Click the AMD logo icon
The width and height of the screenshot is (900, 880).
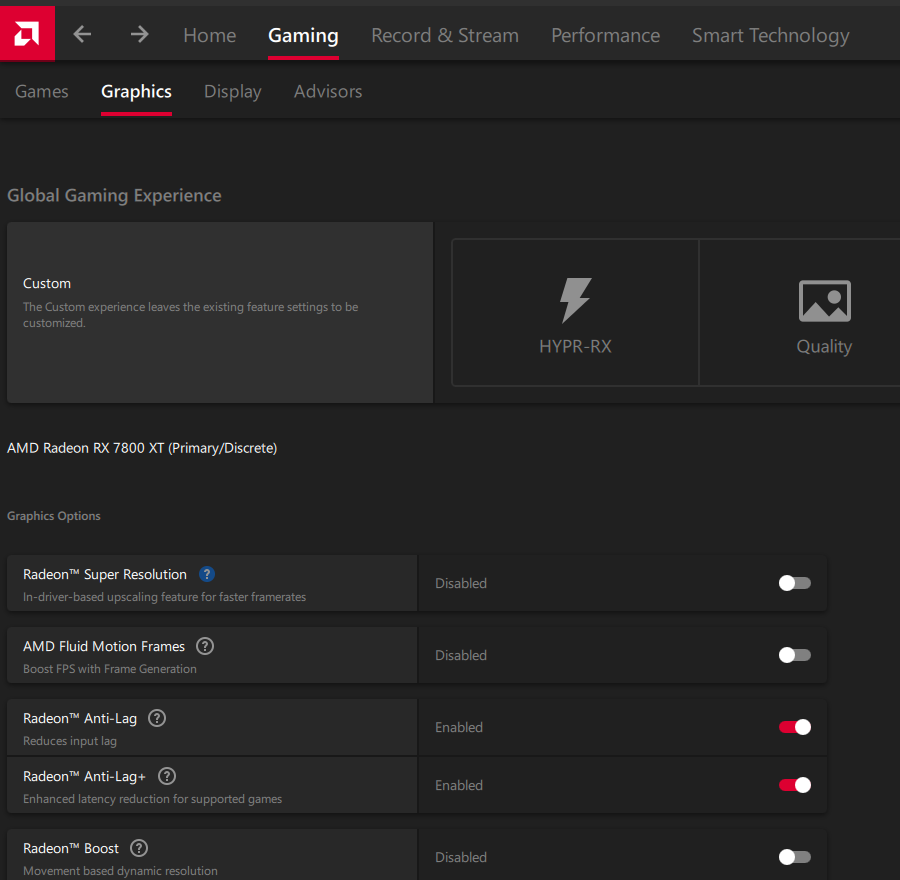tap(27, 33)
